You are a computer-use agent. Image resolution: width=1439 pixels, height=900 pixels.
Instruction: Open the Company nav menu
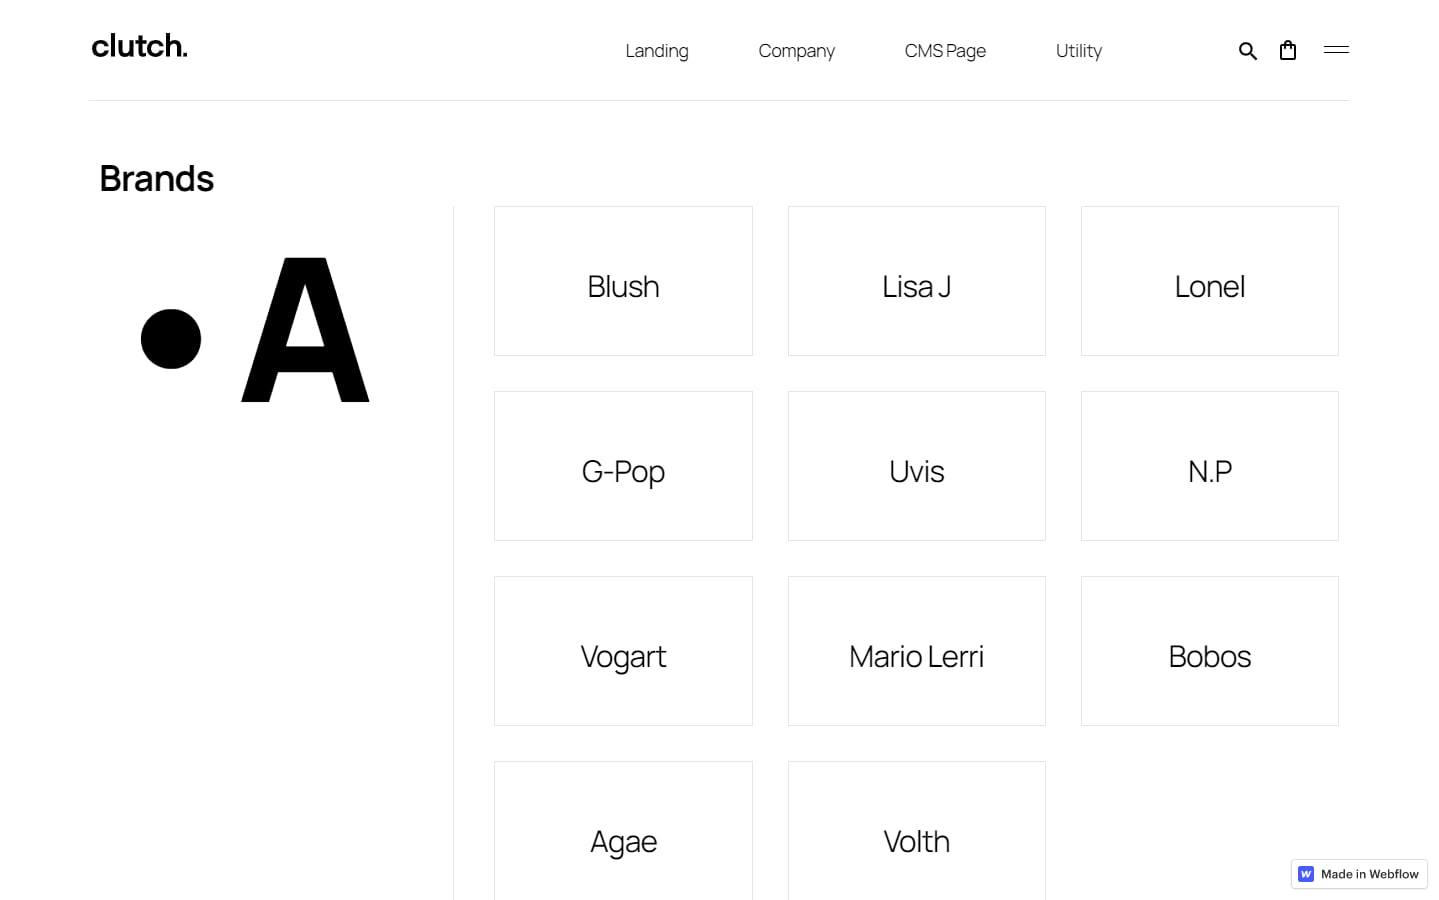coord(796,51)
